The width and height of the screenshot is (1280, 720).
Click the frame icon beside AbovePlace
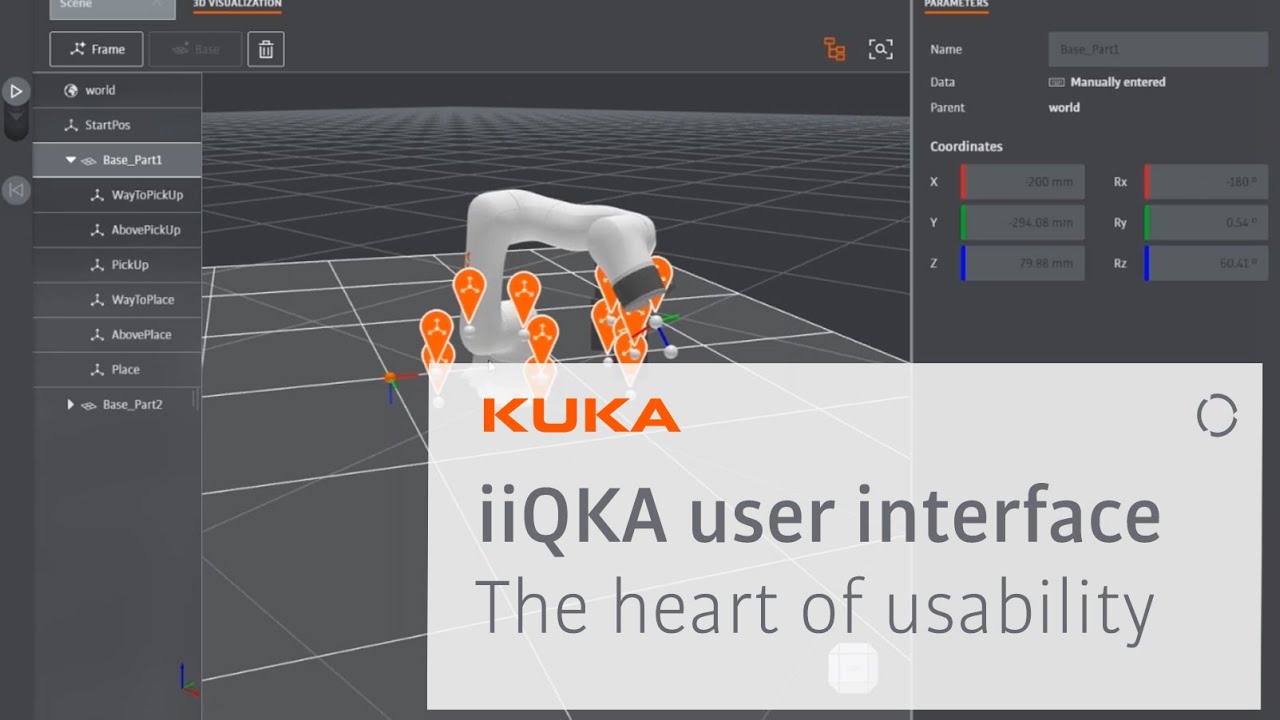click(97, 335)
